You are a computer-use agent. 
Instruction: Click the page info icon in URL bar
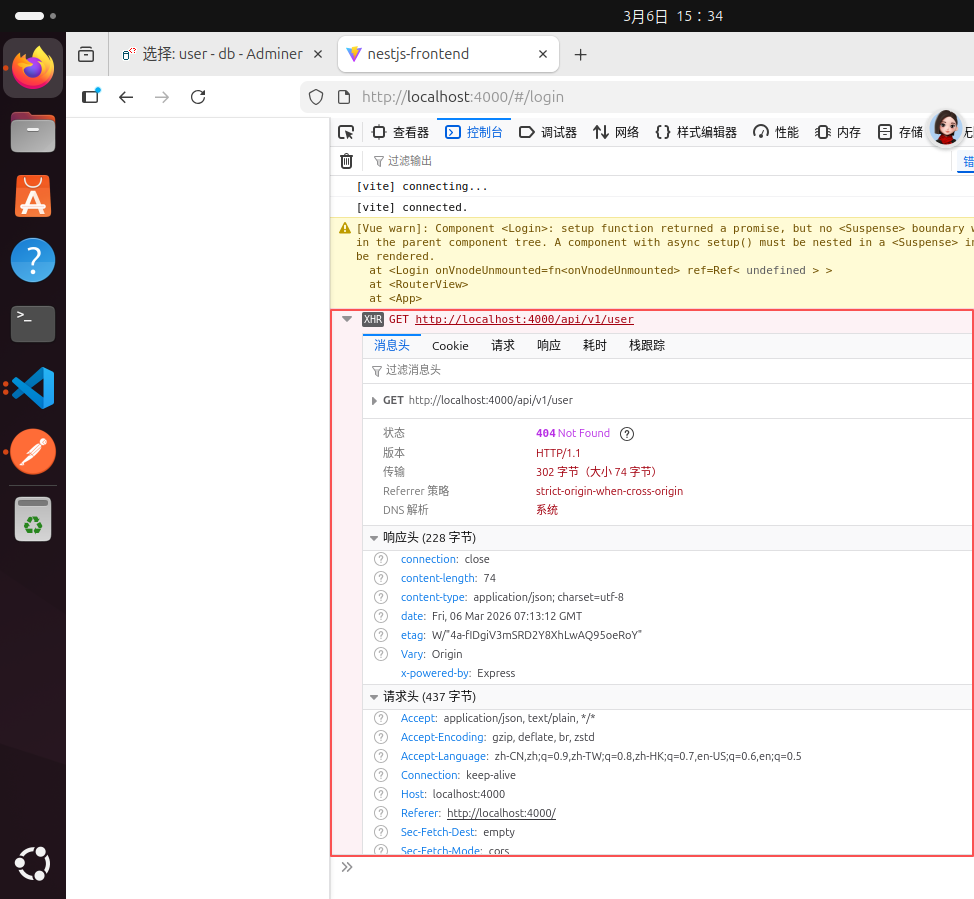(x=344, y=97)
